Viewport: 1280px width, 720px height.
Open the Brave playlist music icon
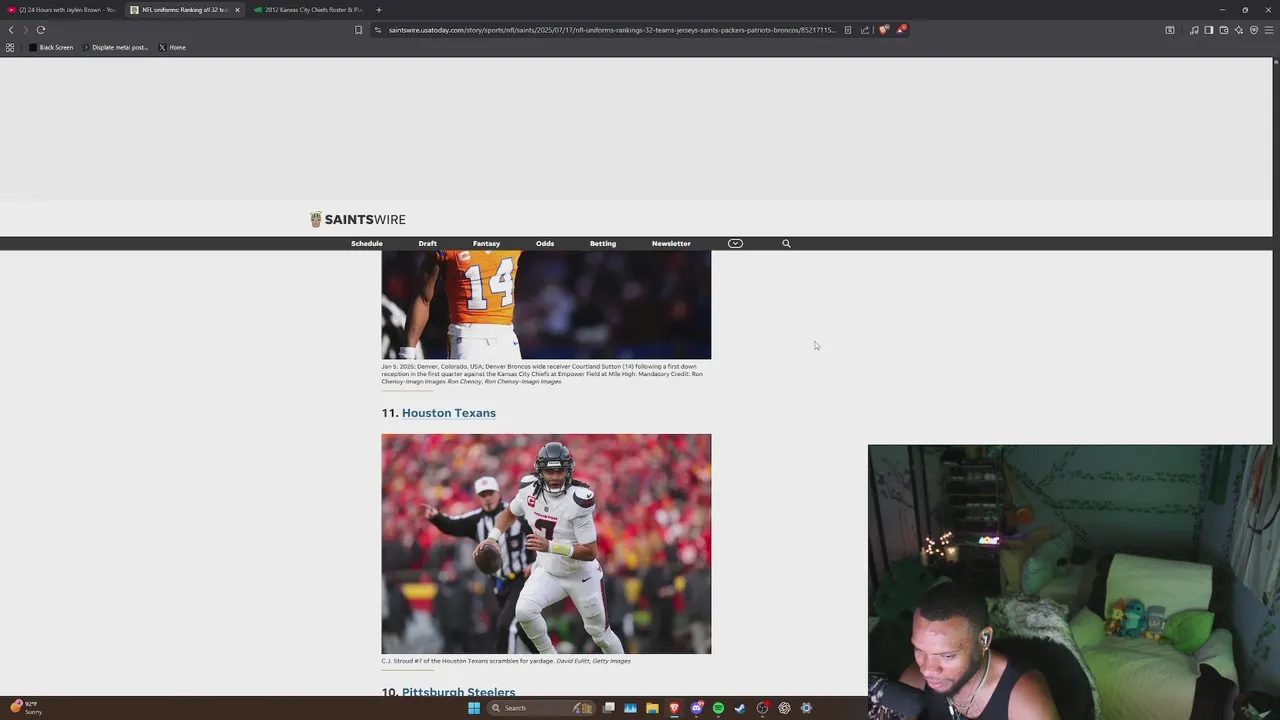coord(1194,30)
